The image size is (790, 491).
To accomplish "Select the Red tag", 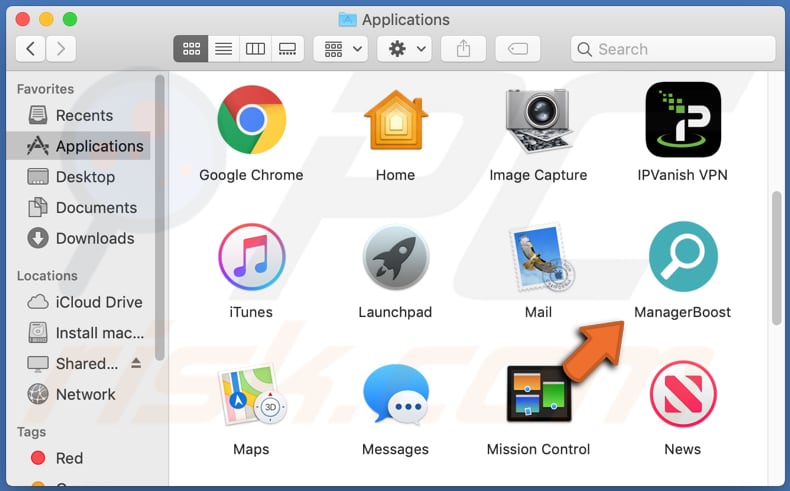I will coord(78,458).
